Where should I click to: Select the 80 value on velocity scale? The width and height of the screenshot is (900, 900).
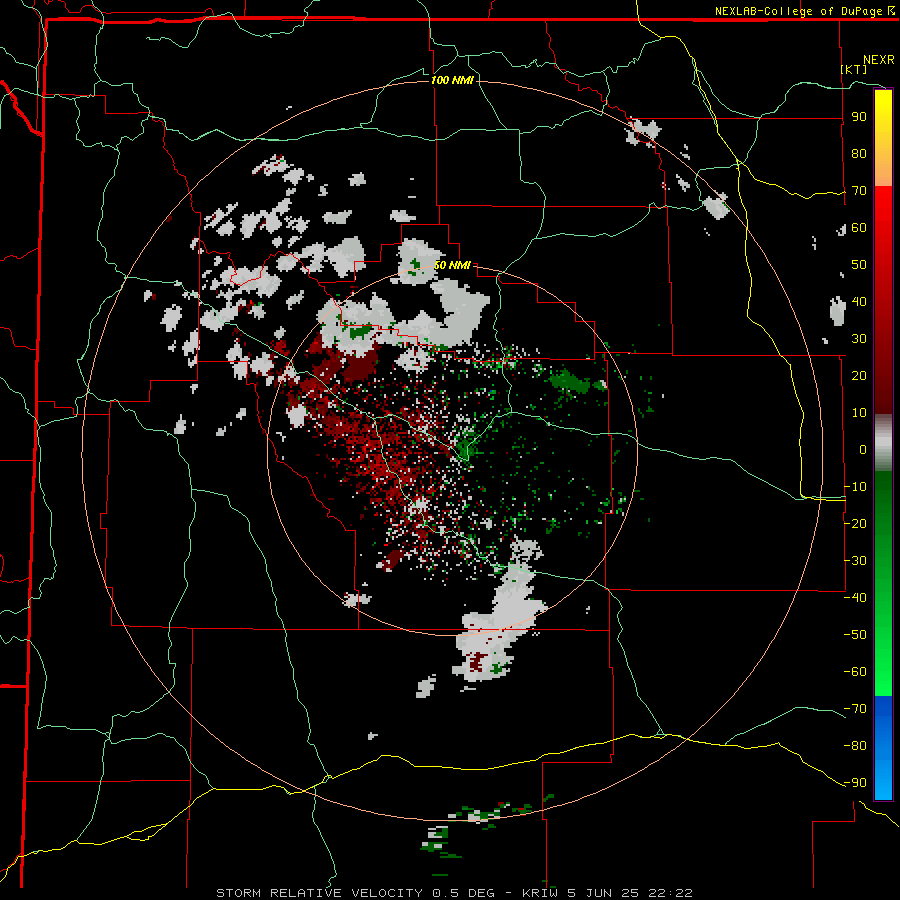coord(859,154)
